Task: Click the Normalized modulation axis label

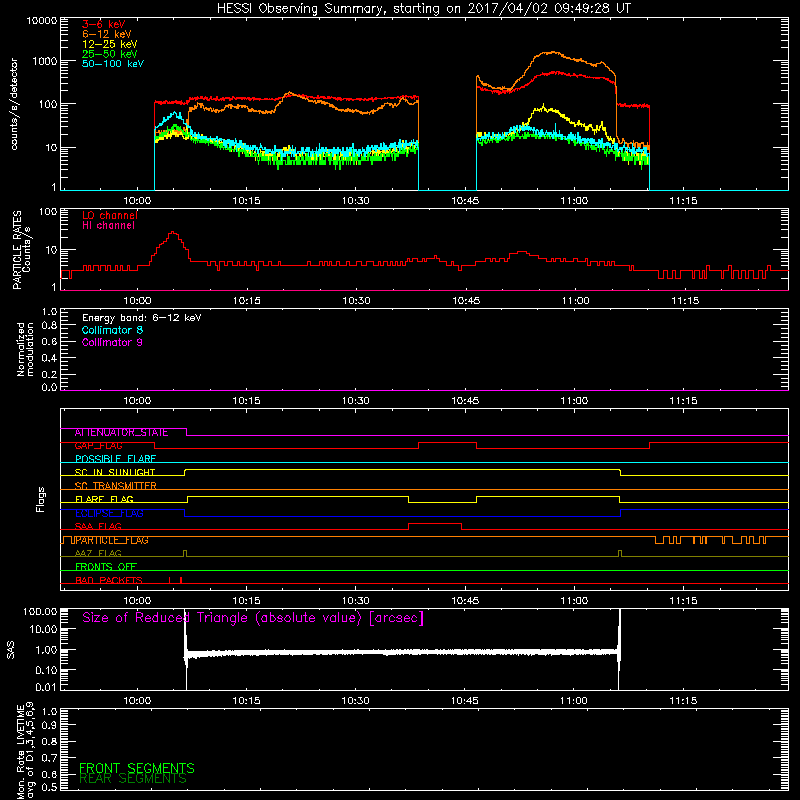Action: 24,349
